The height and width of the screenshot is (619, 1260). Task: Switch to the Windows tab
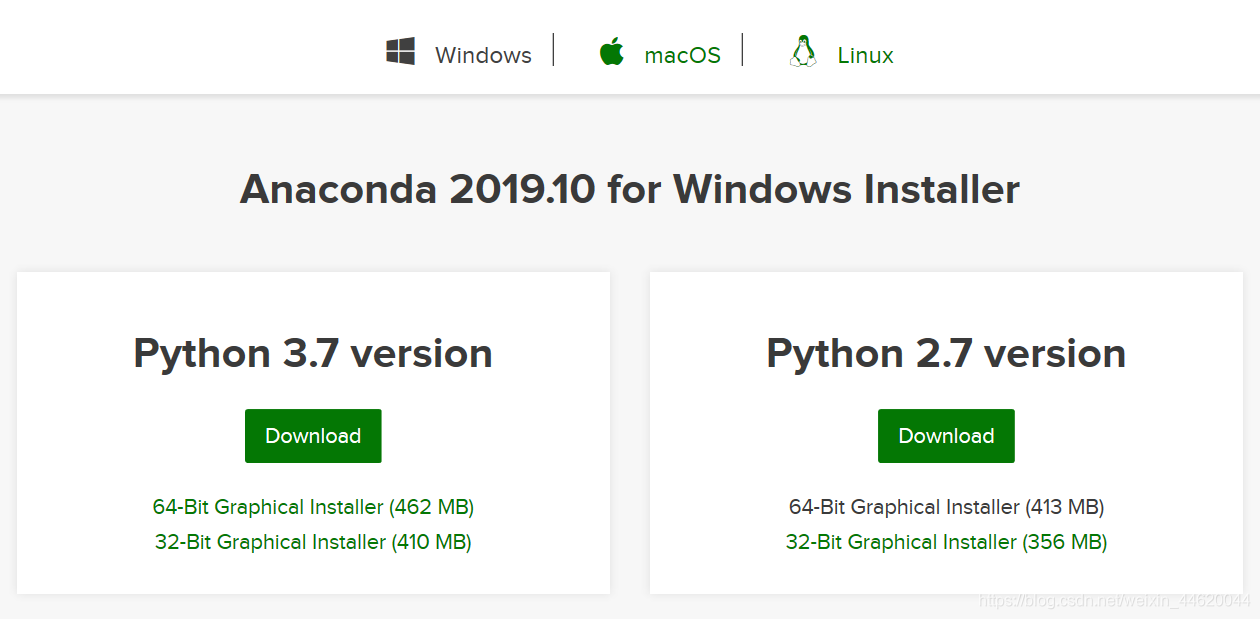[x=483, y=55]
